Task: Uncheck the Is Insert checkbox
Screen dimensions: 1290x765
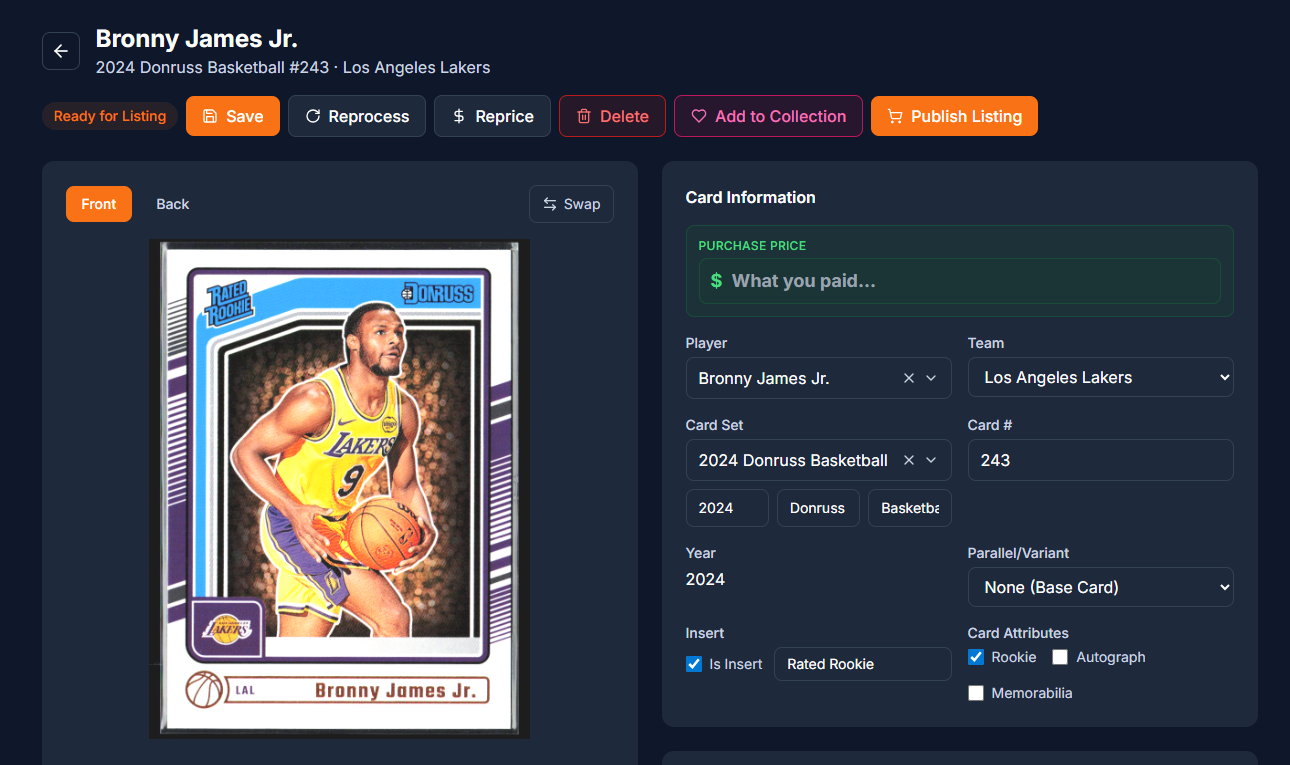Action: 694,664
